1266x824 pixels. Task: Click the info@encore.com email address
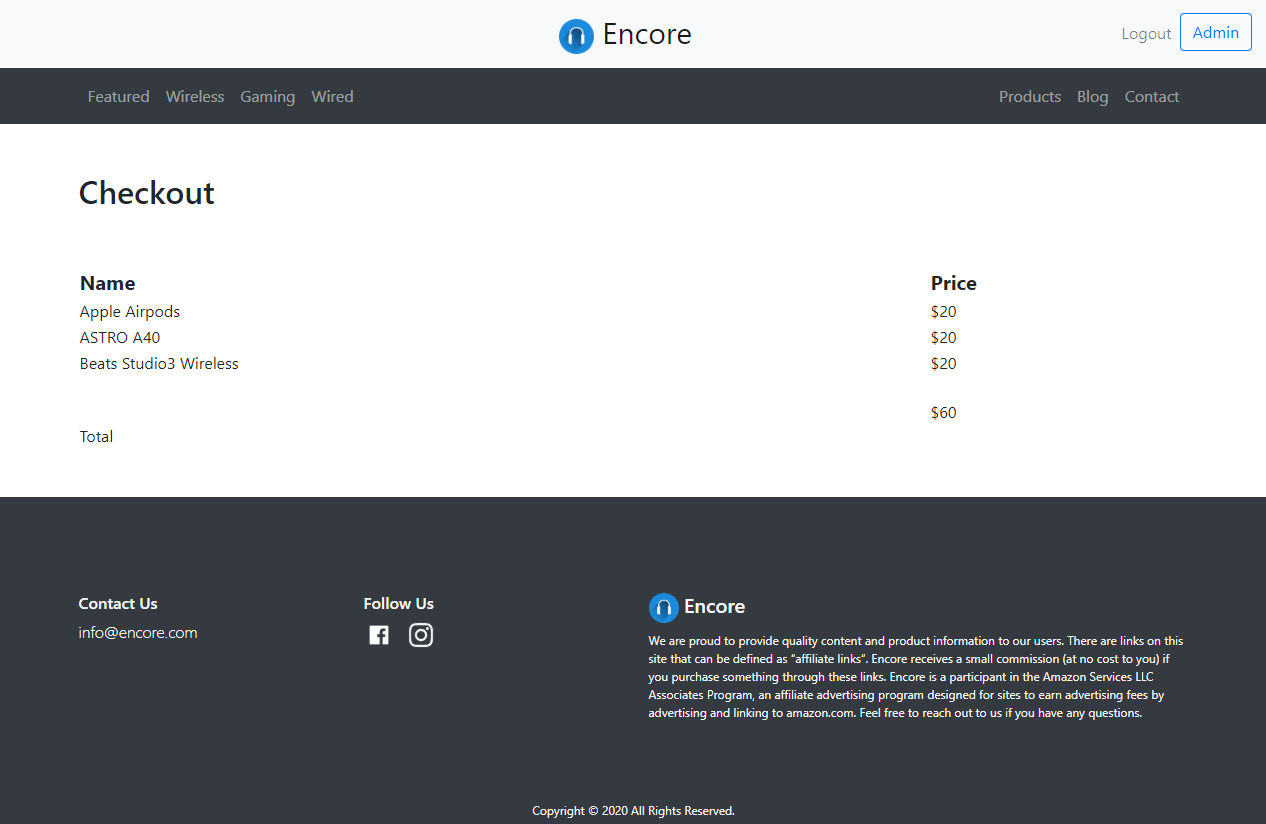[138, 632]
